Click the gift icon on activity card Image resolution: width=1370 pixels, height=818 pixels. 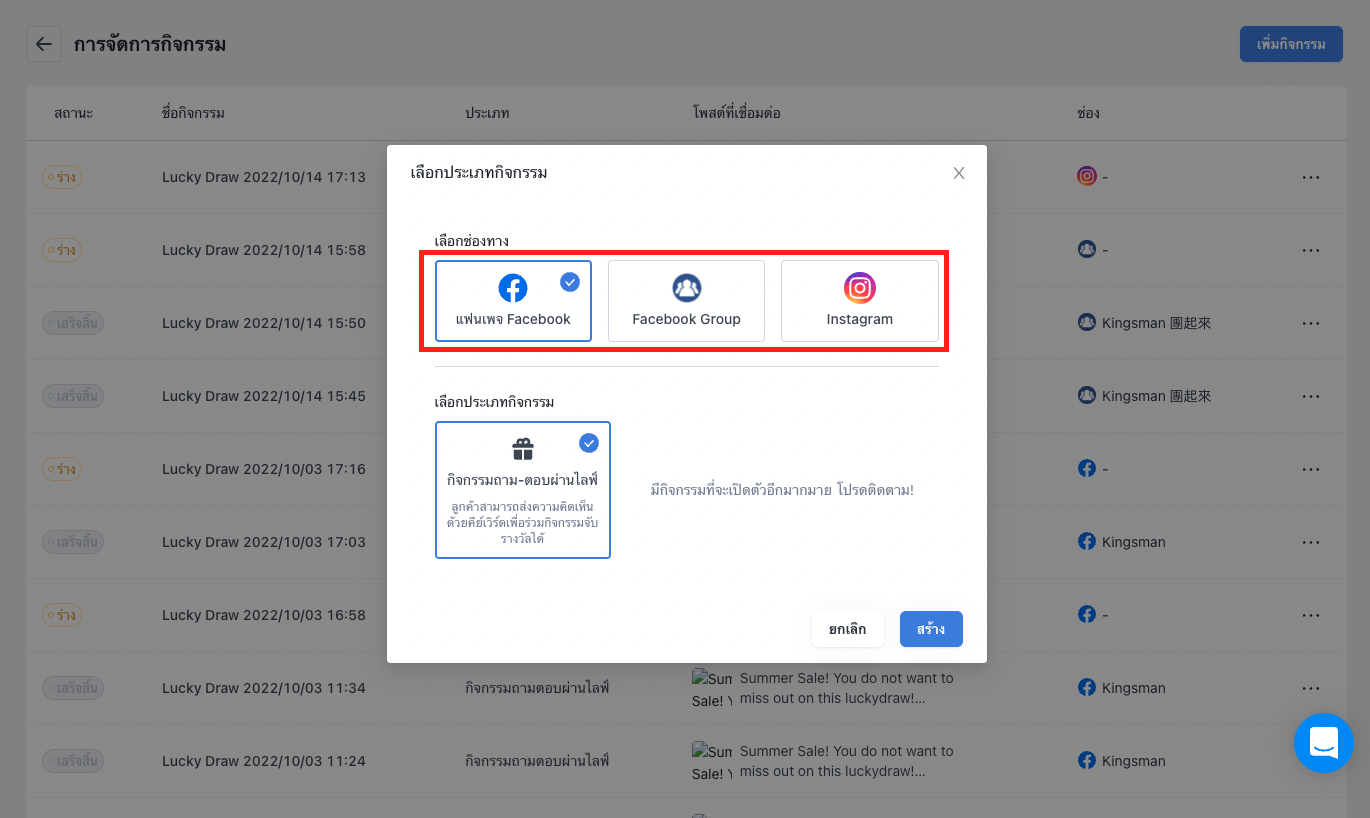pyautogui.click(x=523, y=449)
